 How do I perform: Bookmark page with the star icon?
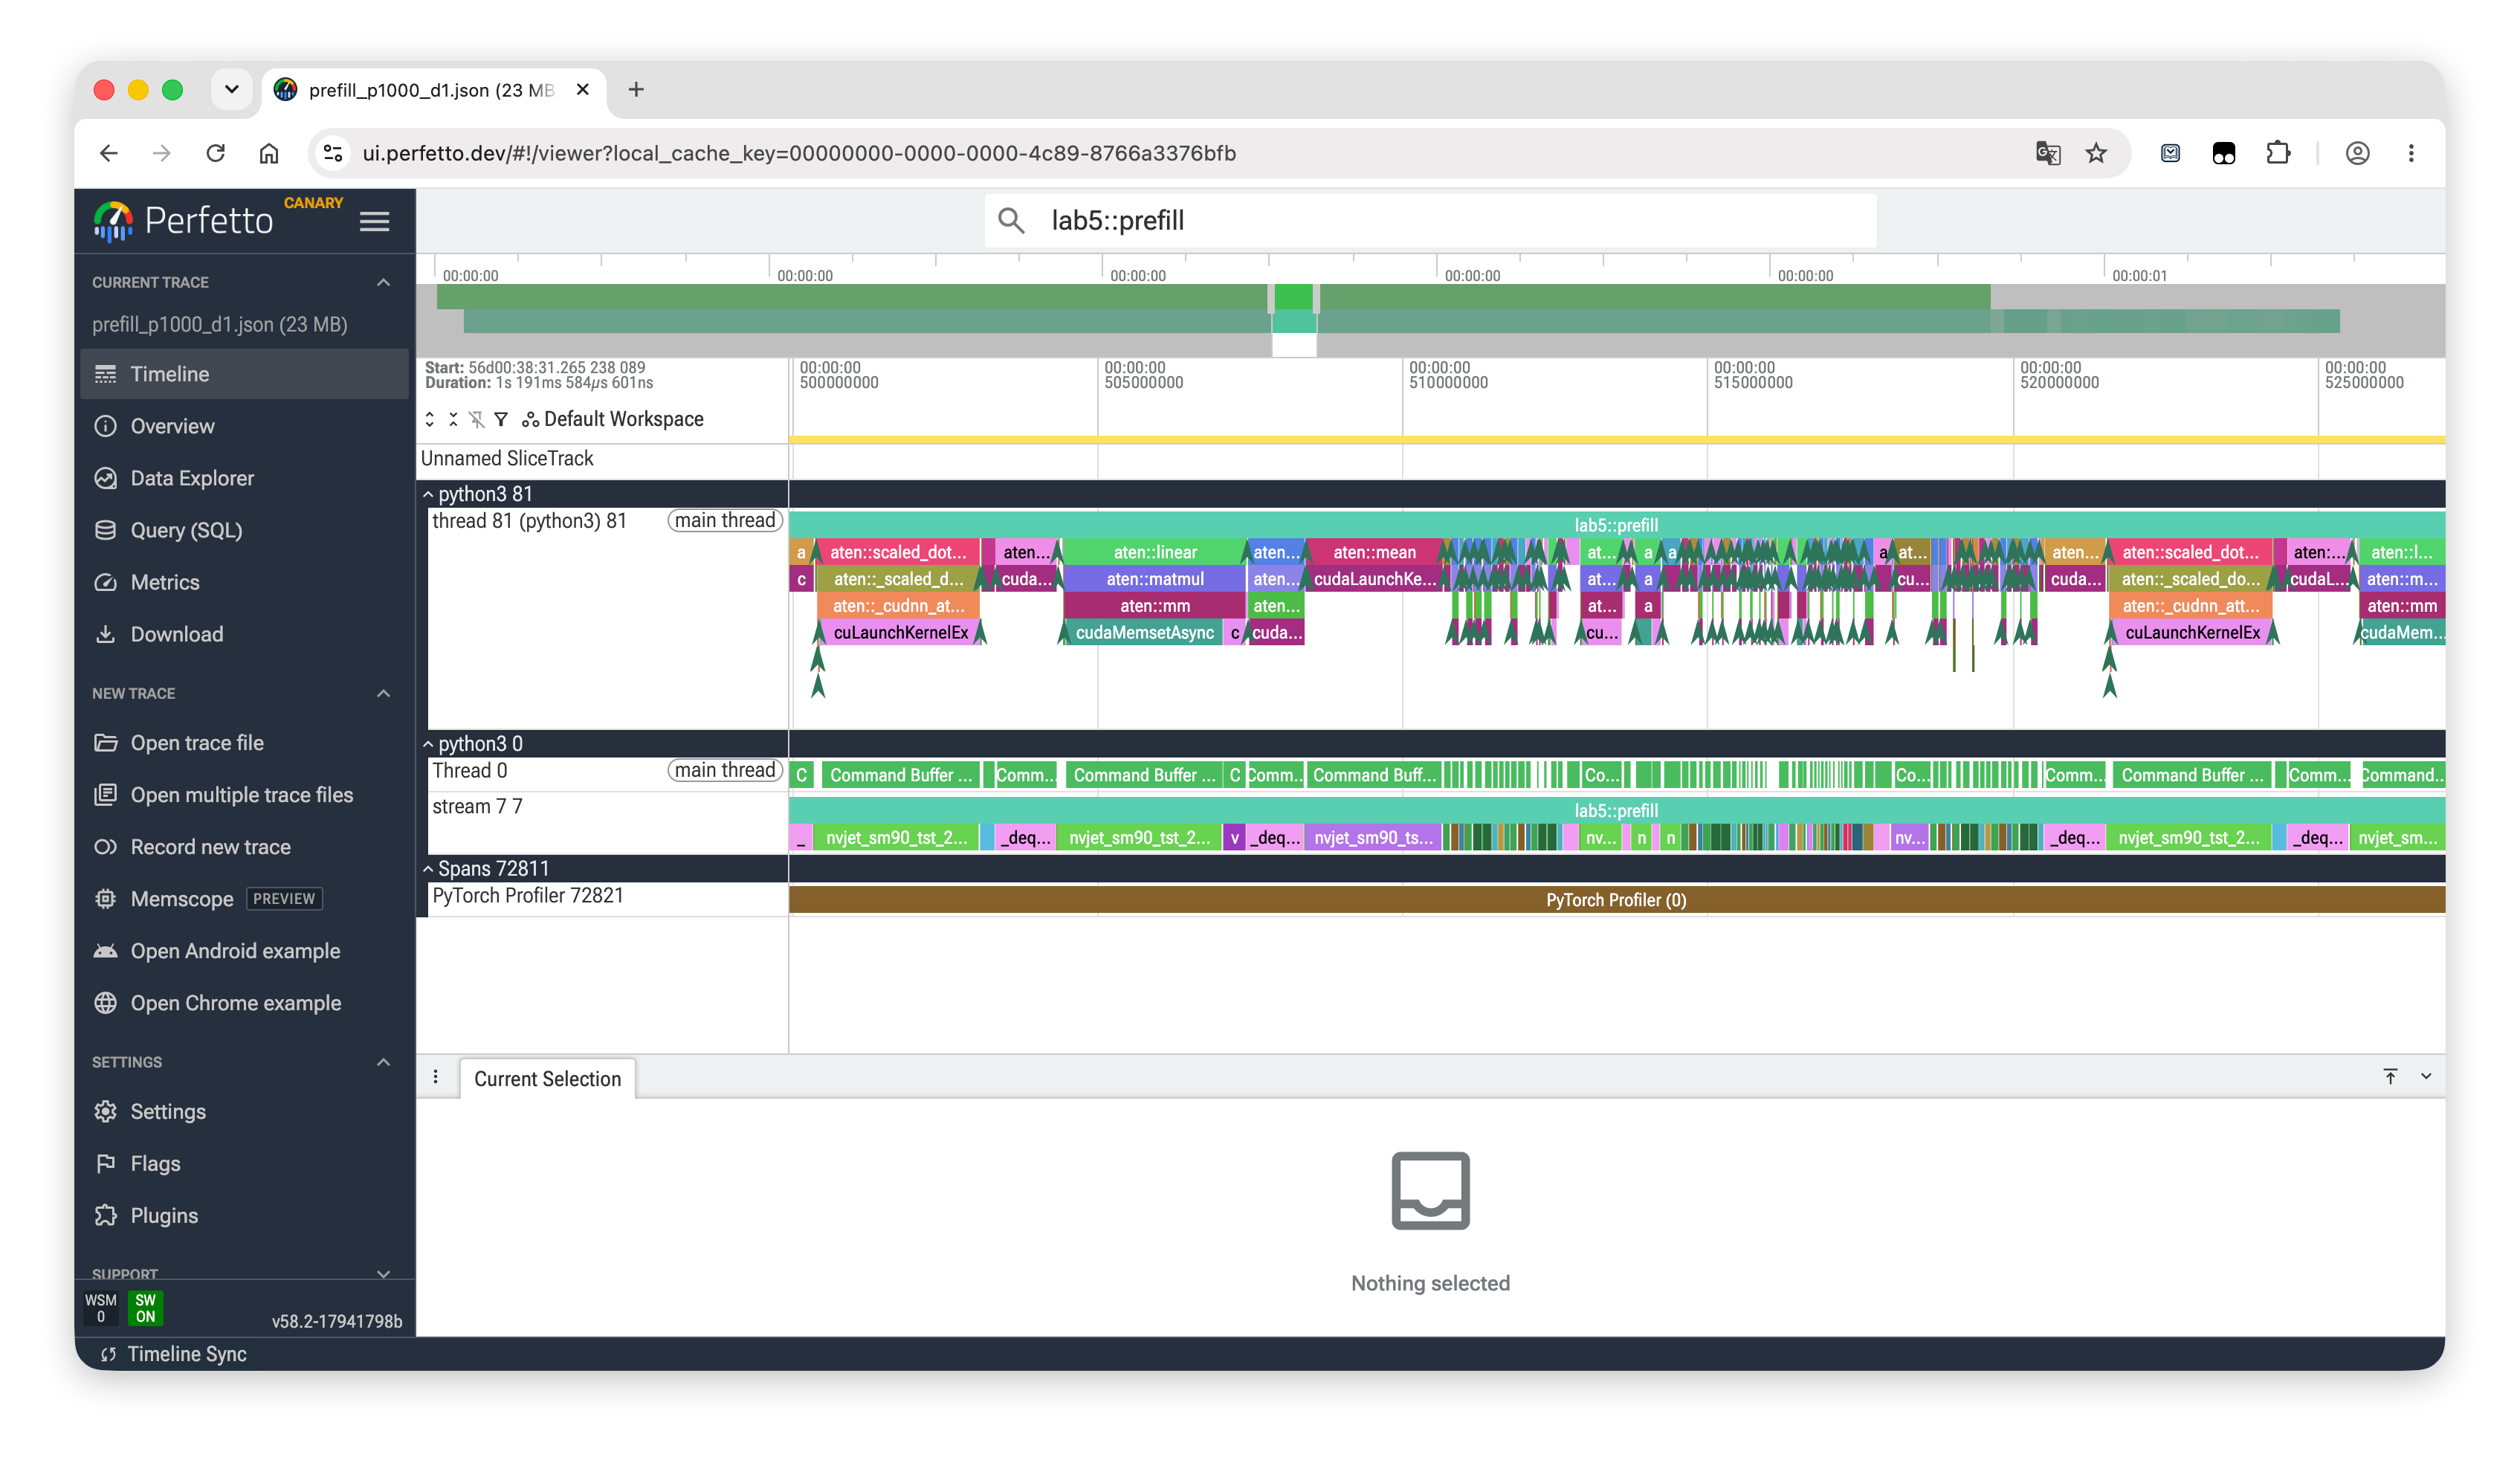(x=2096, y=153)
